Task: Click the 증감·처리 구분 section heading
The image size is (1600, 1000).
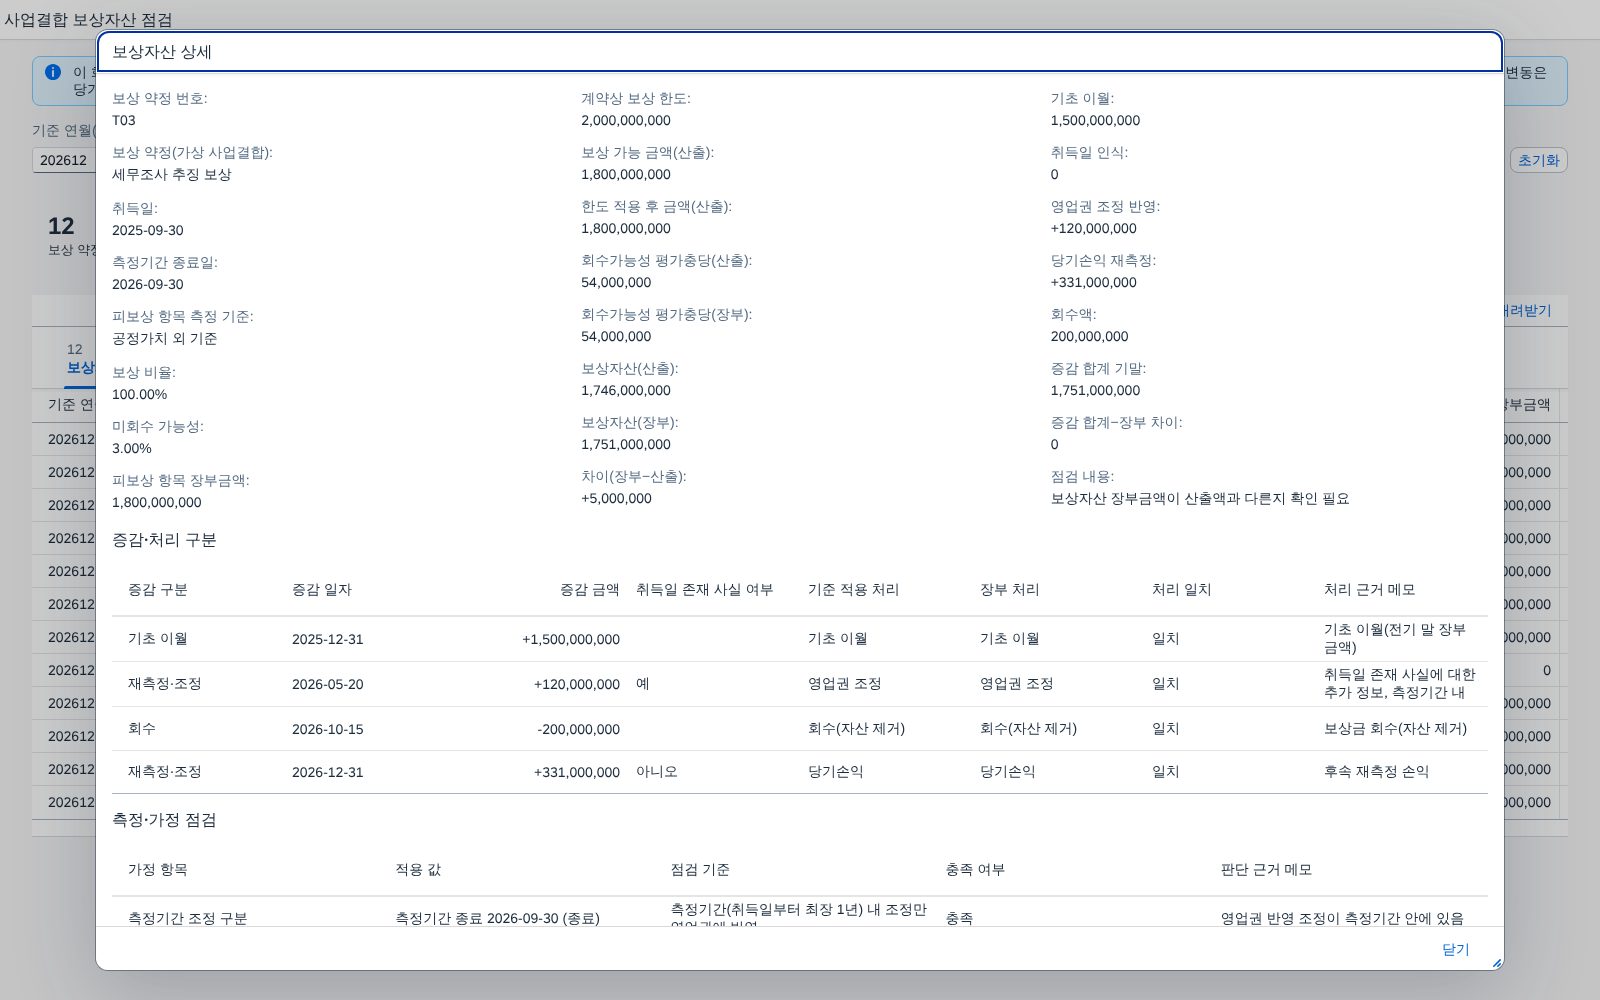Action: [x=164, y=540]
